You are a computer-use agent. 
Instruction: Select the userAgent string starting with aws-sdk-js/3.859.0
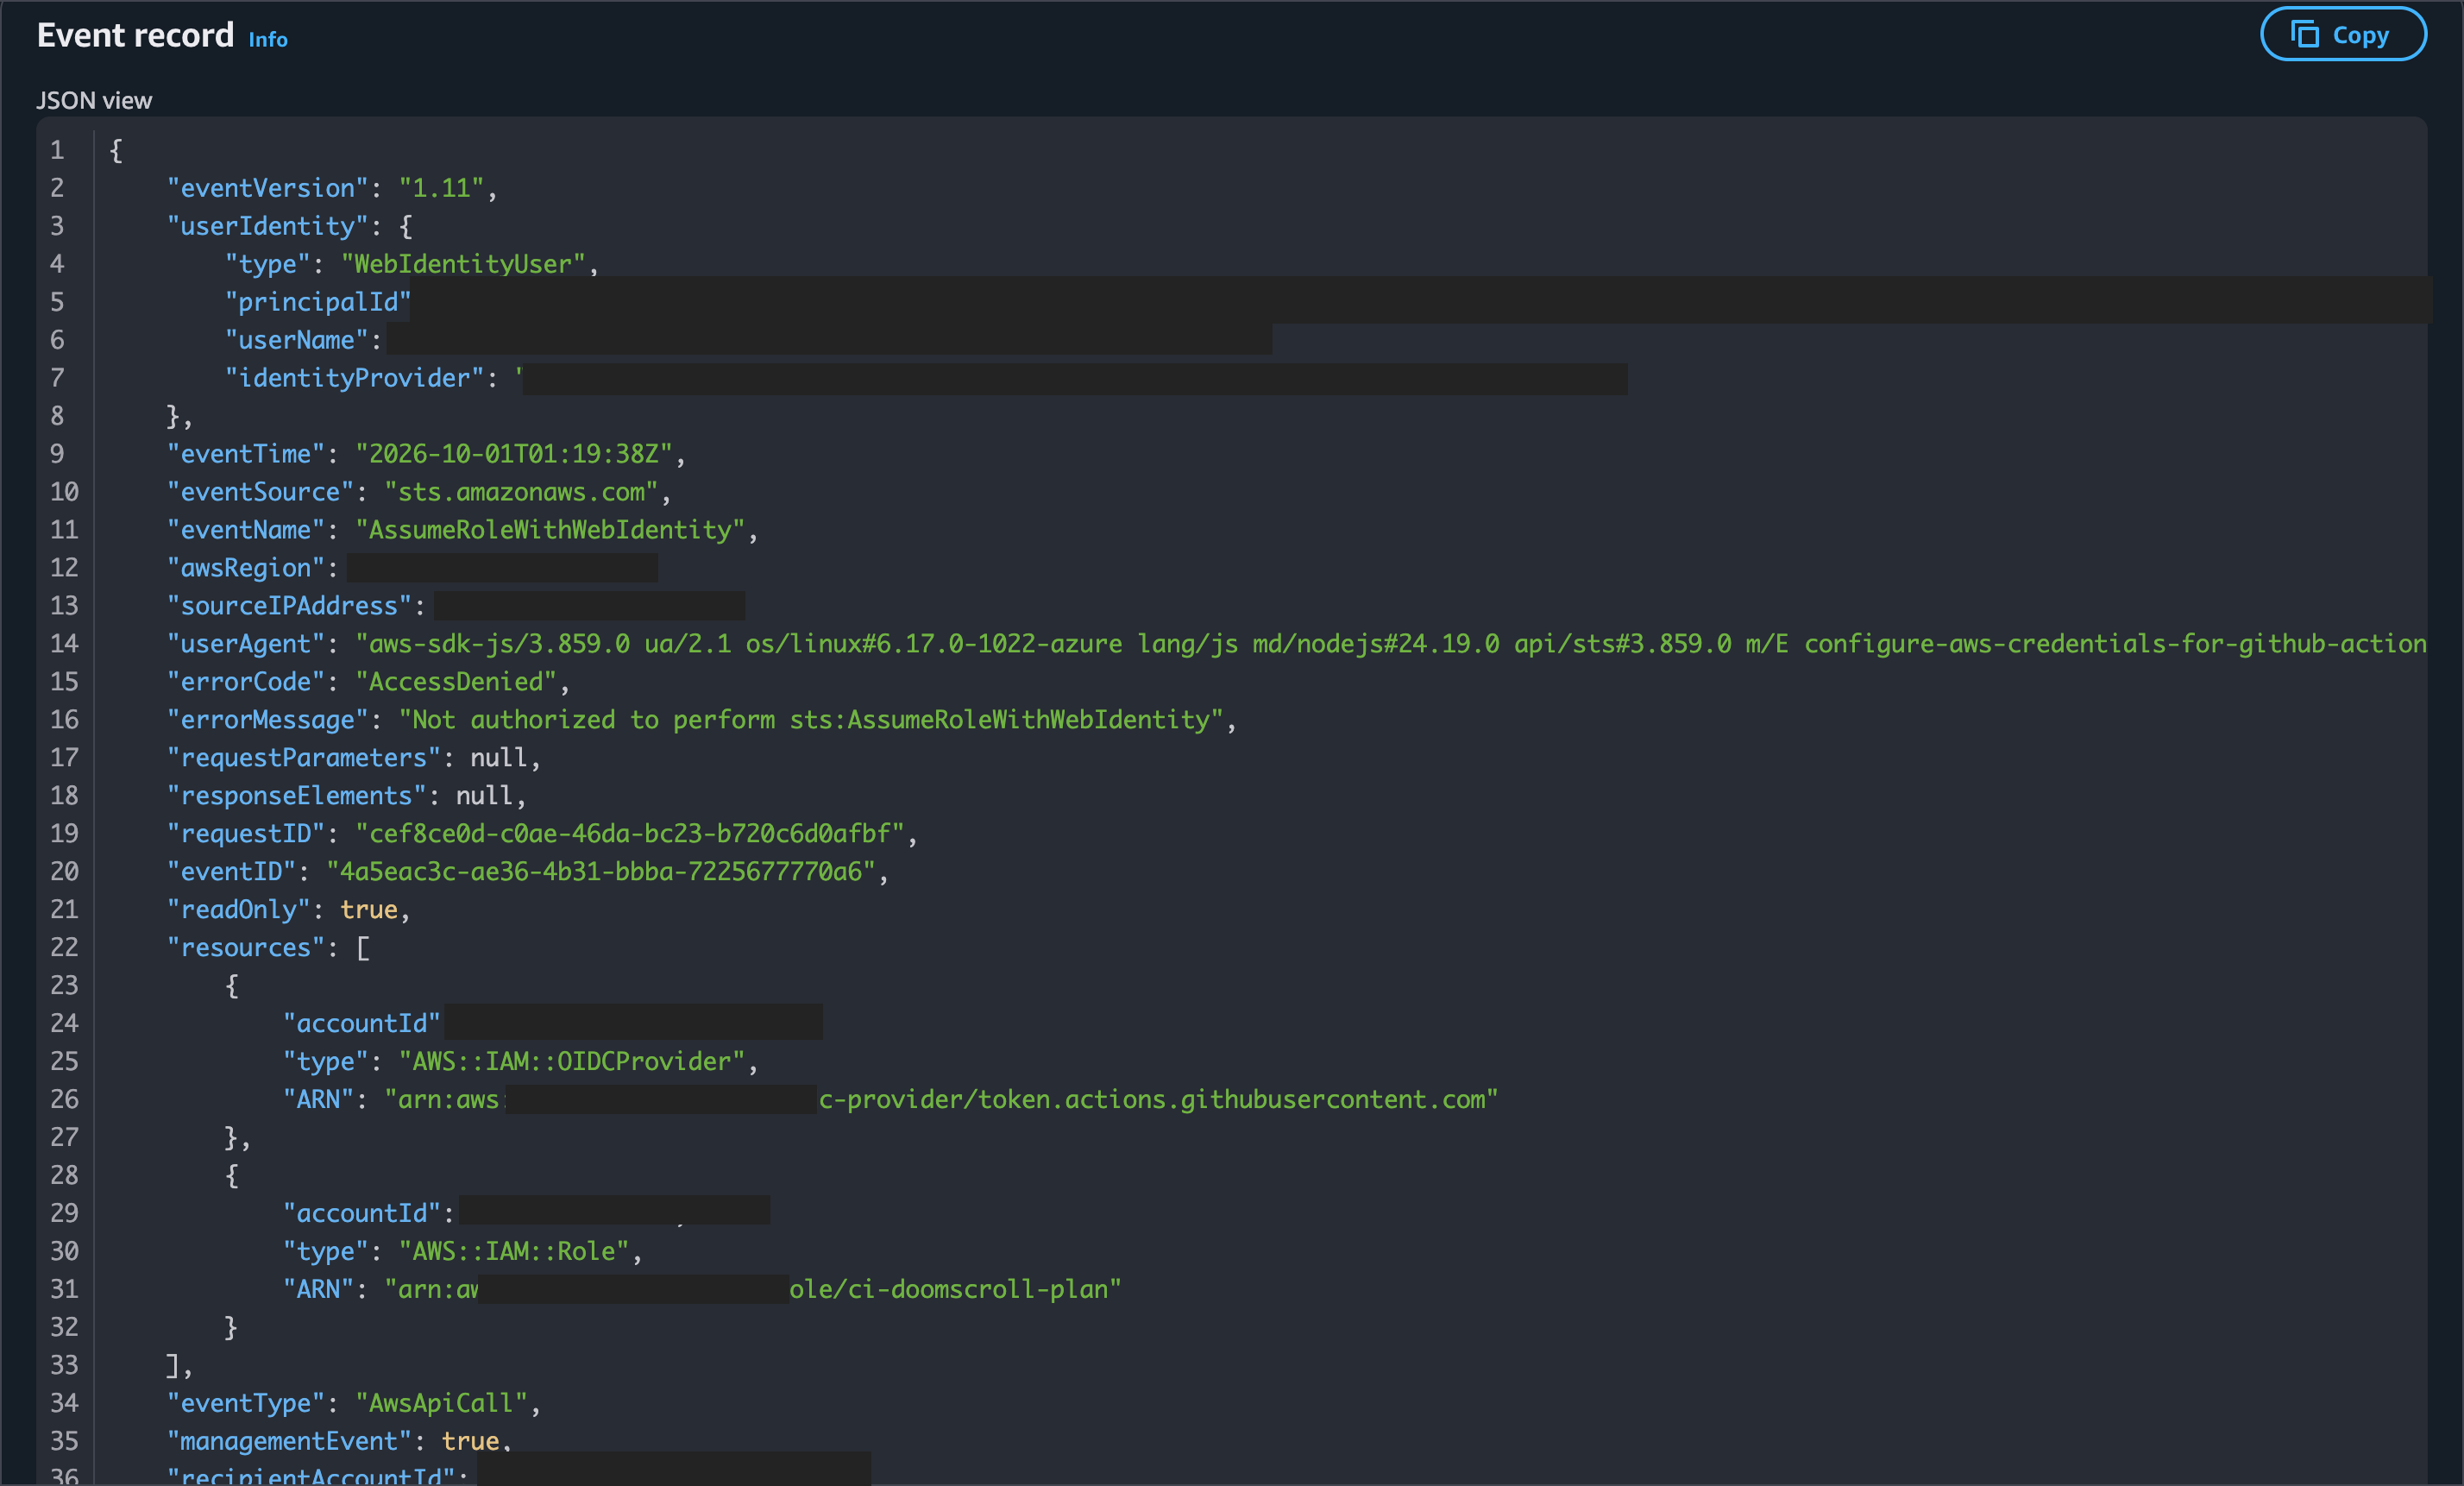1391,644
